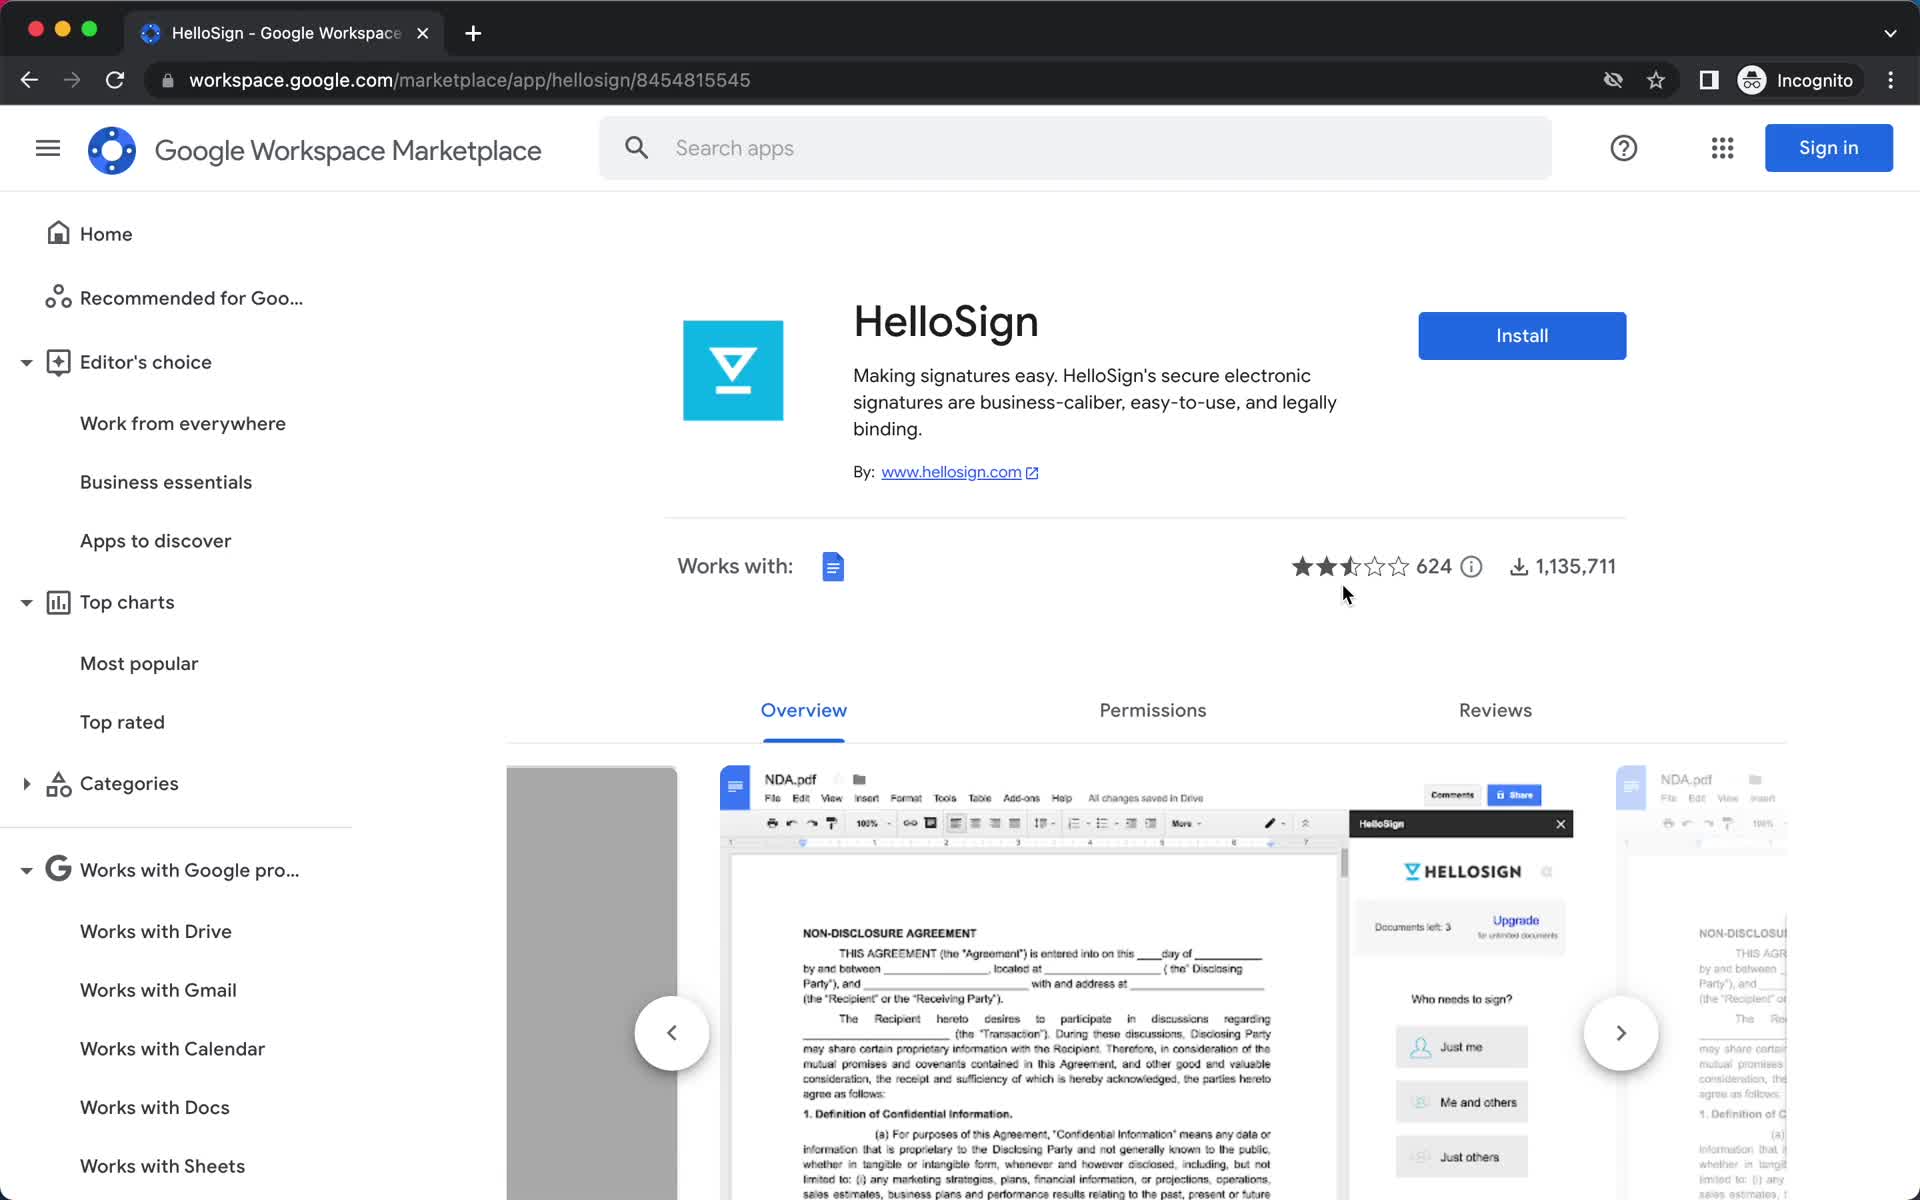
Task: Click the Google apps grid icon
Action: pyautogui.click(x=1721, y=148)
